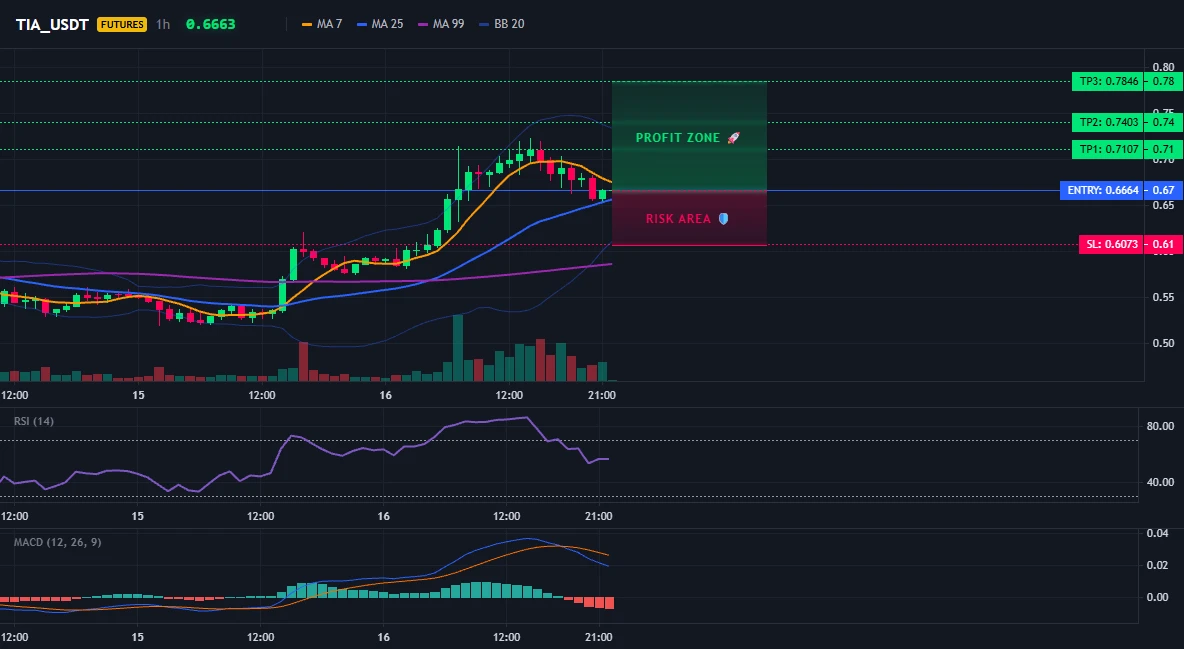Click the MA 7 legend entry

(322, 24)
